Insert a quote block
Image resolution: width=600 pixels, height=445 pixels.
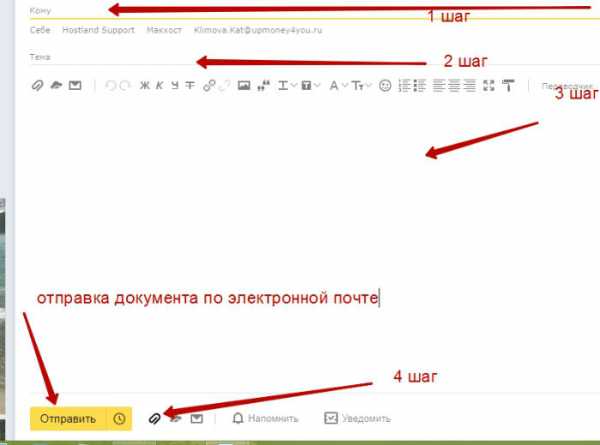(263, 85)
